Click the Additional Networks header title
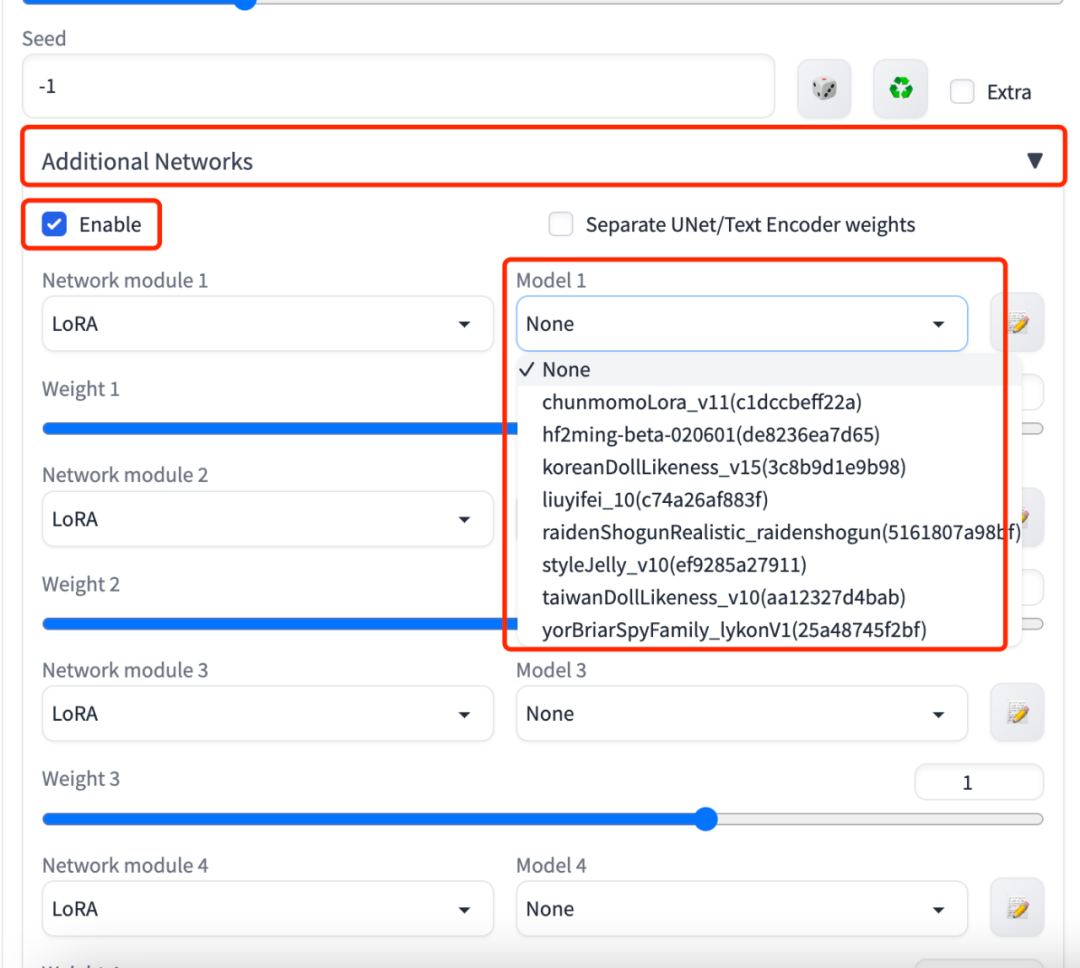The height and width of the screenshot is (968, 1080). pos(147,161)
